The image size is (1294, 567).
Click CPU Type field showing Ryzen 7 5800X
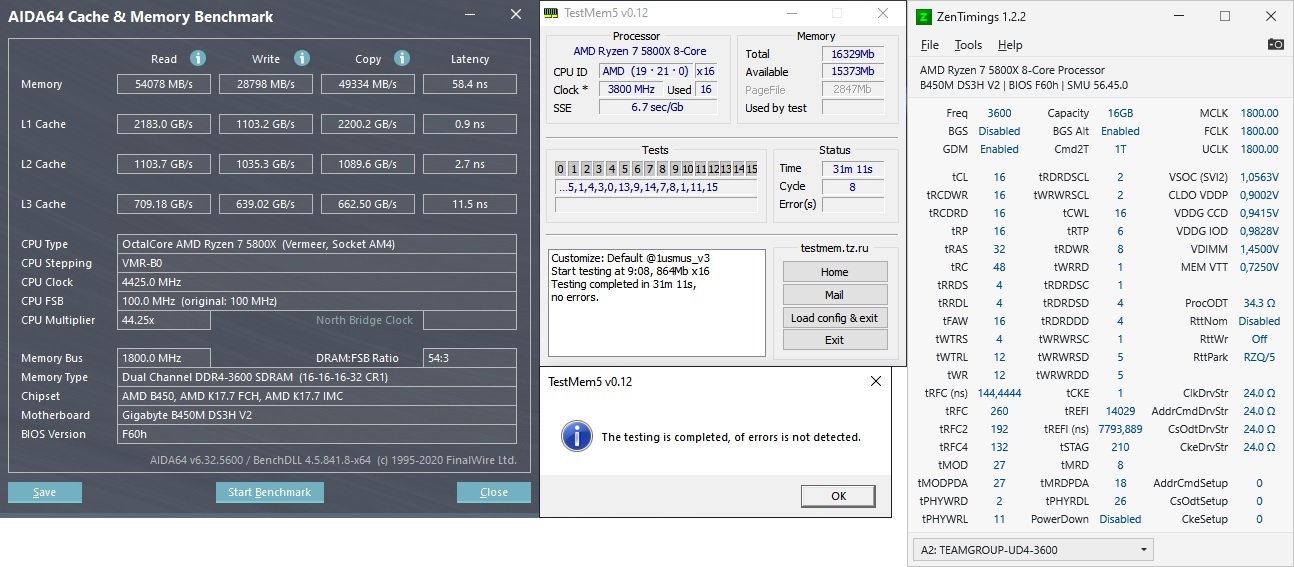coord(317,244)
